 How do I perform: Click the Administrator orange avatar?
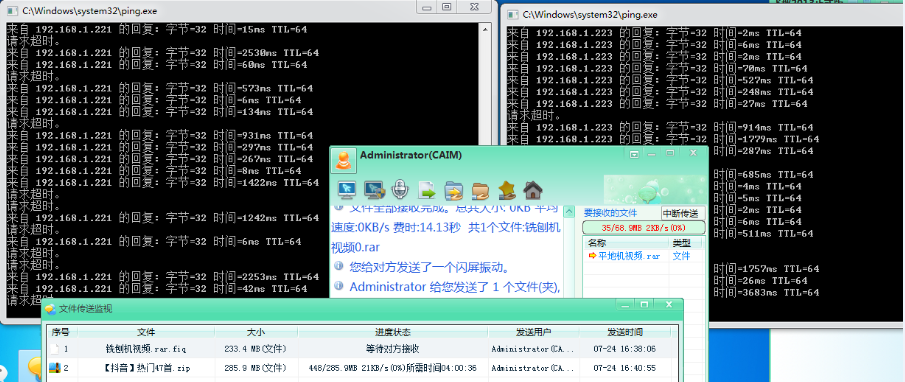pyautogui.click(x=343, y=160)
